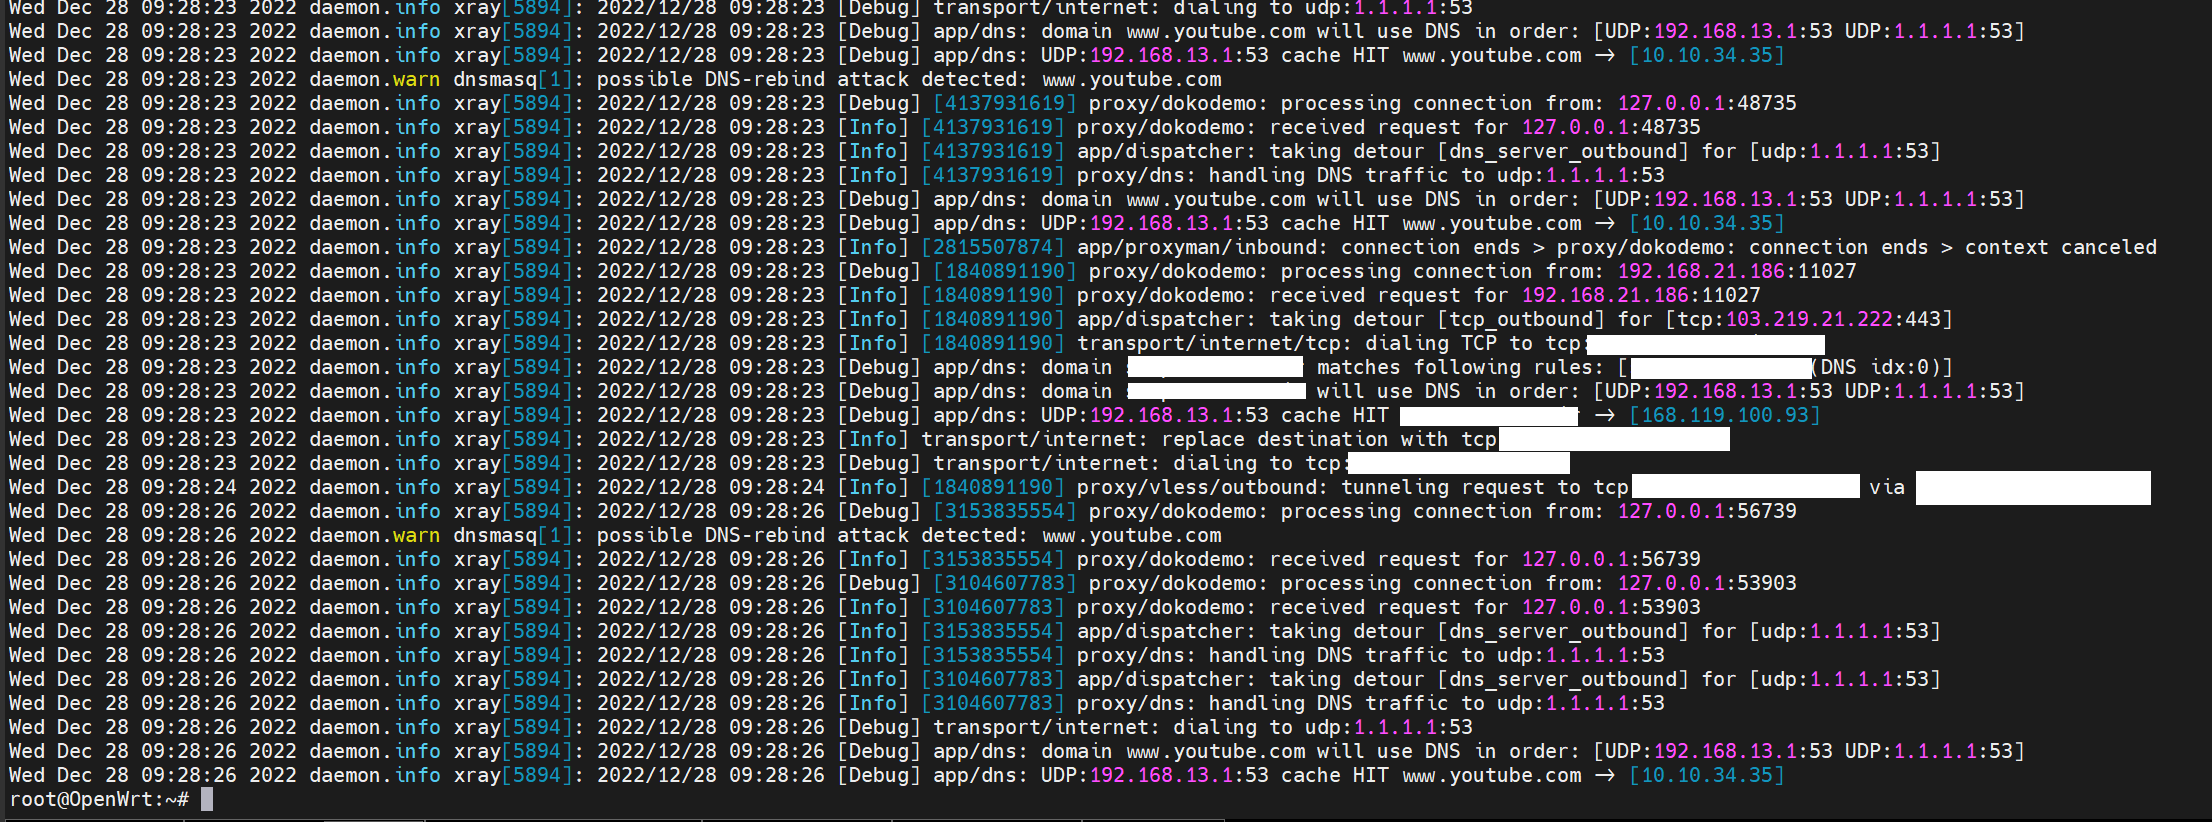Click the resolved address [168.119.100.93]
2212x822 pixels.
[x=1725, y=415]
